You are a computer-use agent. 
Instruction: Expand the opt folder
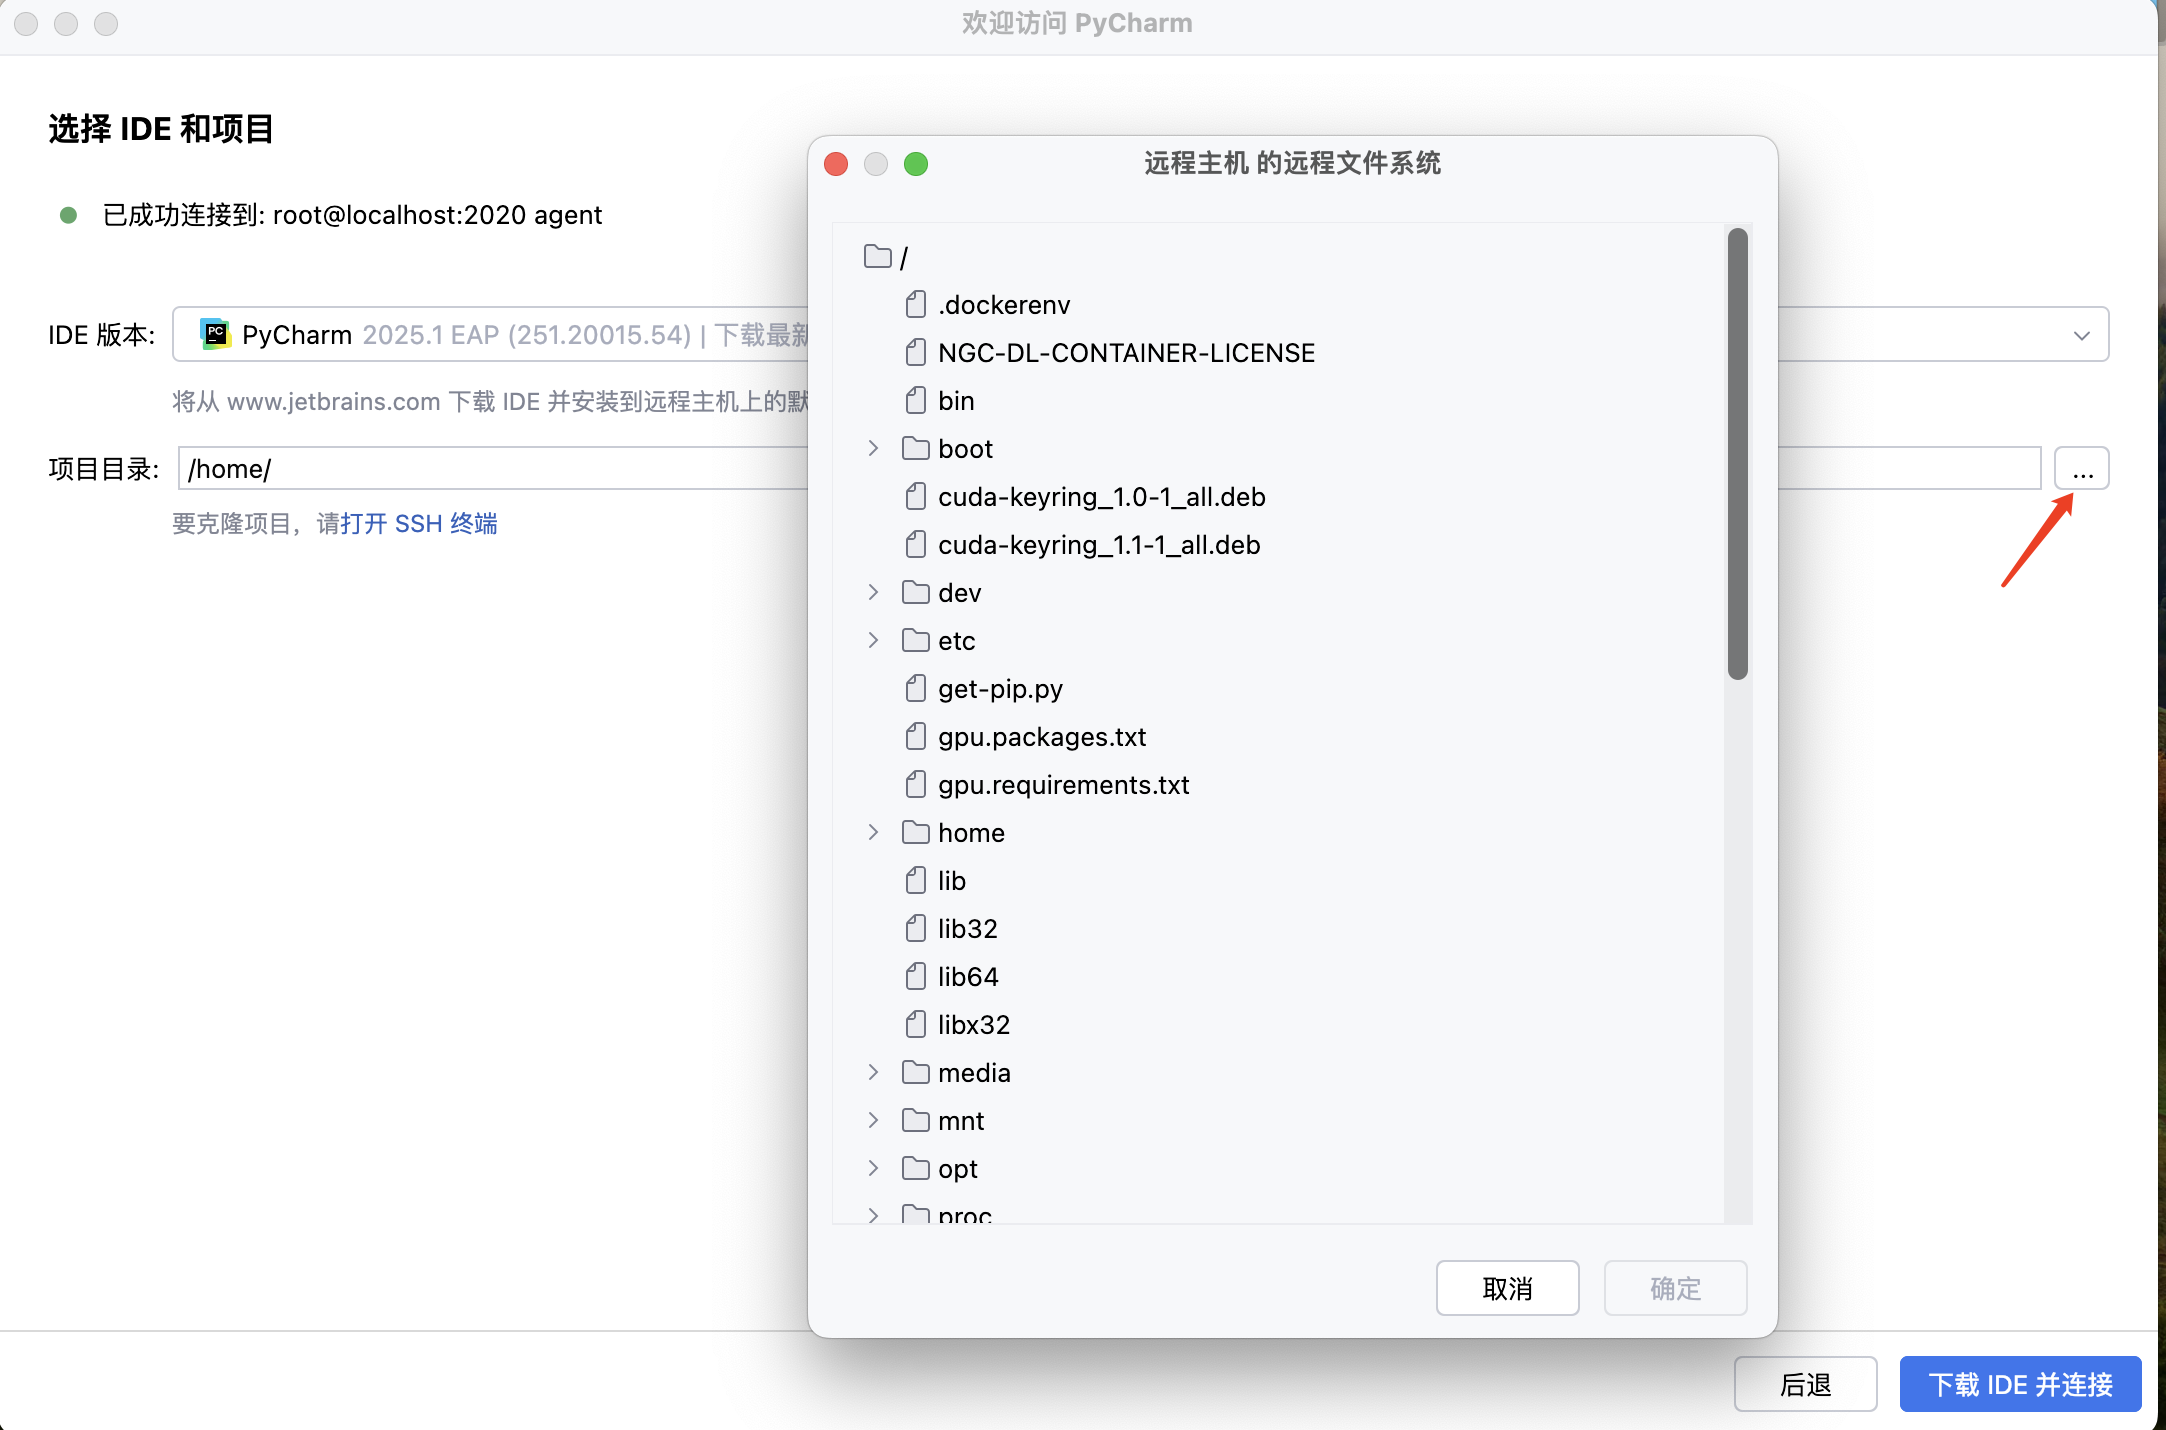coord(873,1169)
